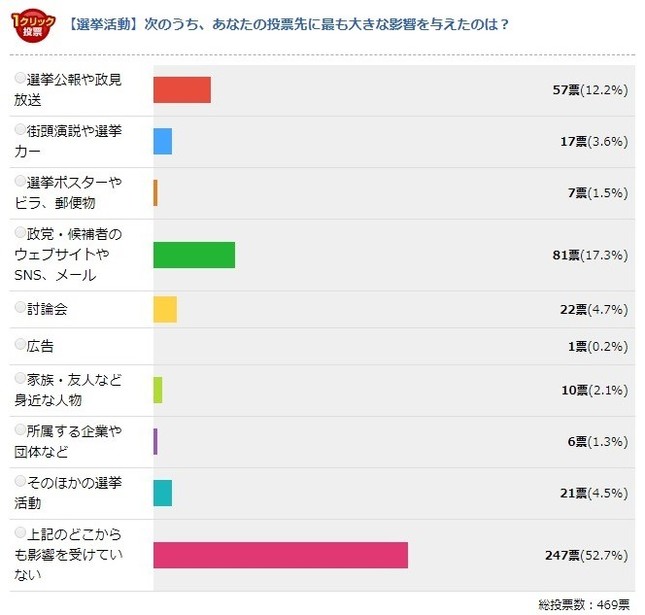Image resolution: width=645 pixels, height=615 pixels.
Task: Click the red bar for 選挙公報や政見放送
Action: coord(182,89)
